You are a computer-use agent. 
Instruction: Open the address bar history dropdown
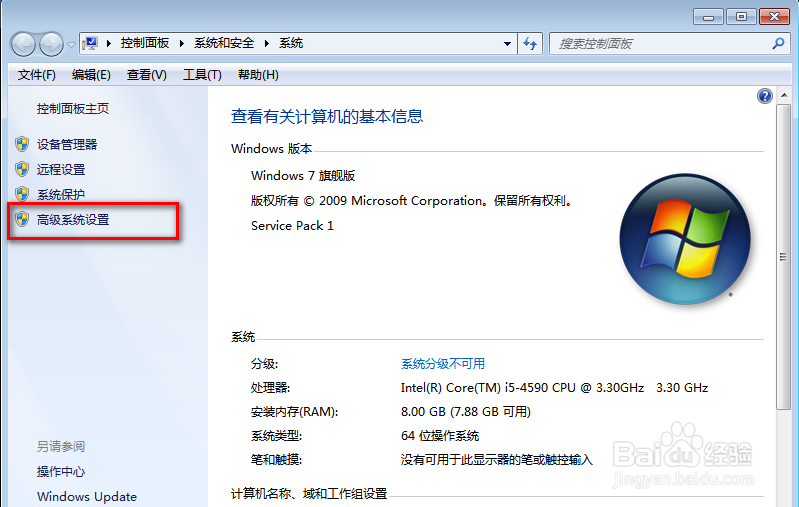point(507,44)
